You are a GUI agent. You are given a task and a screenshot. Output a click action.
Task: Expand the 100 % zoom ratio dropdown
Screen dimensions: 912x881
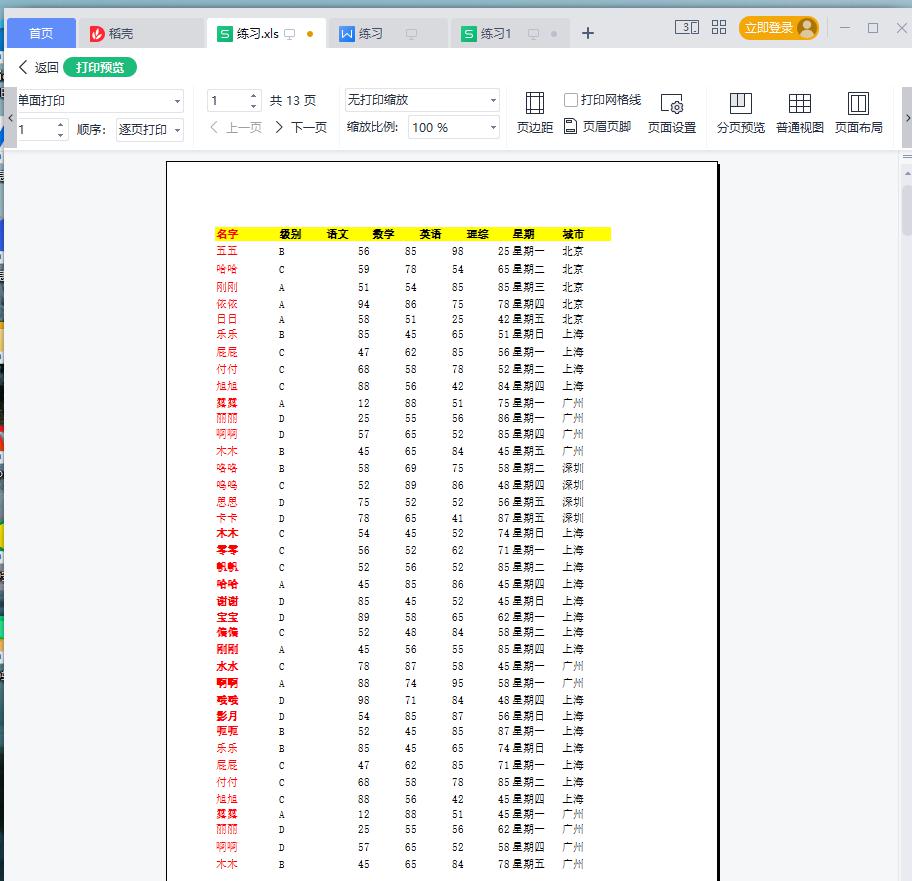(493, 127)
